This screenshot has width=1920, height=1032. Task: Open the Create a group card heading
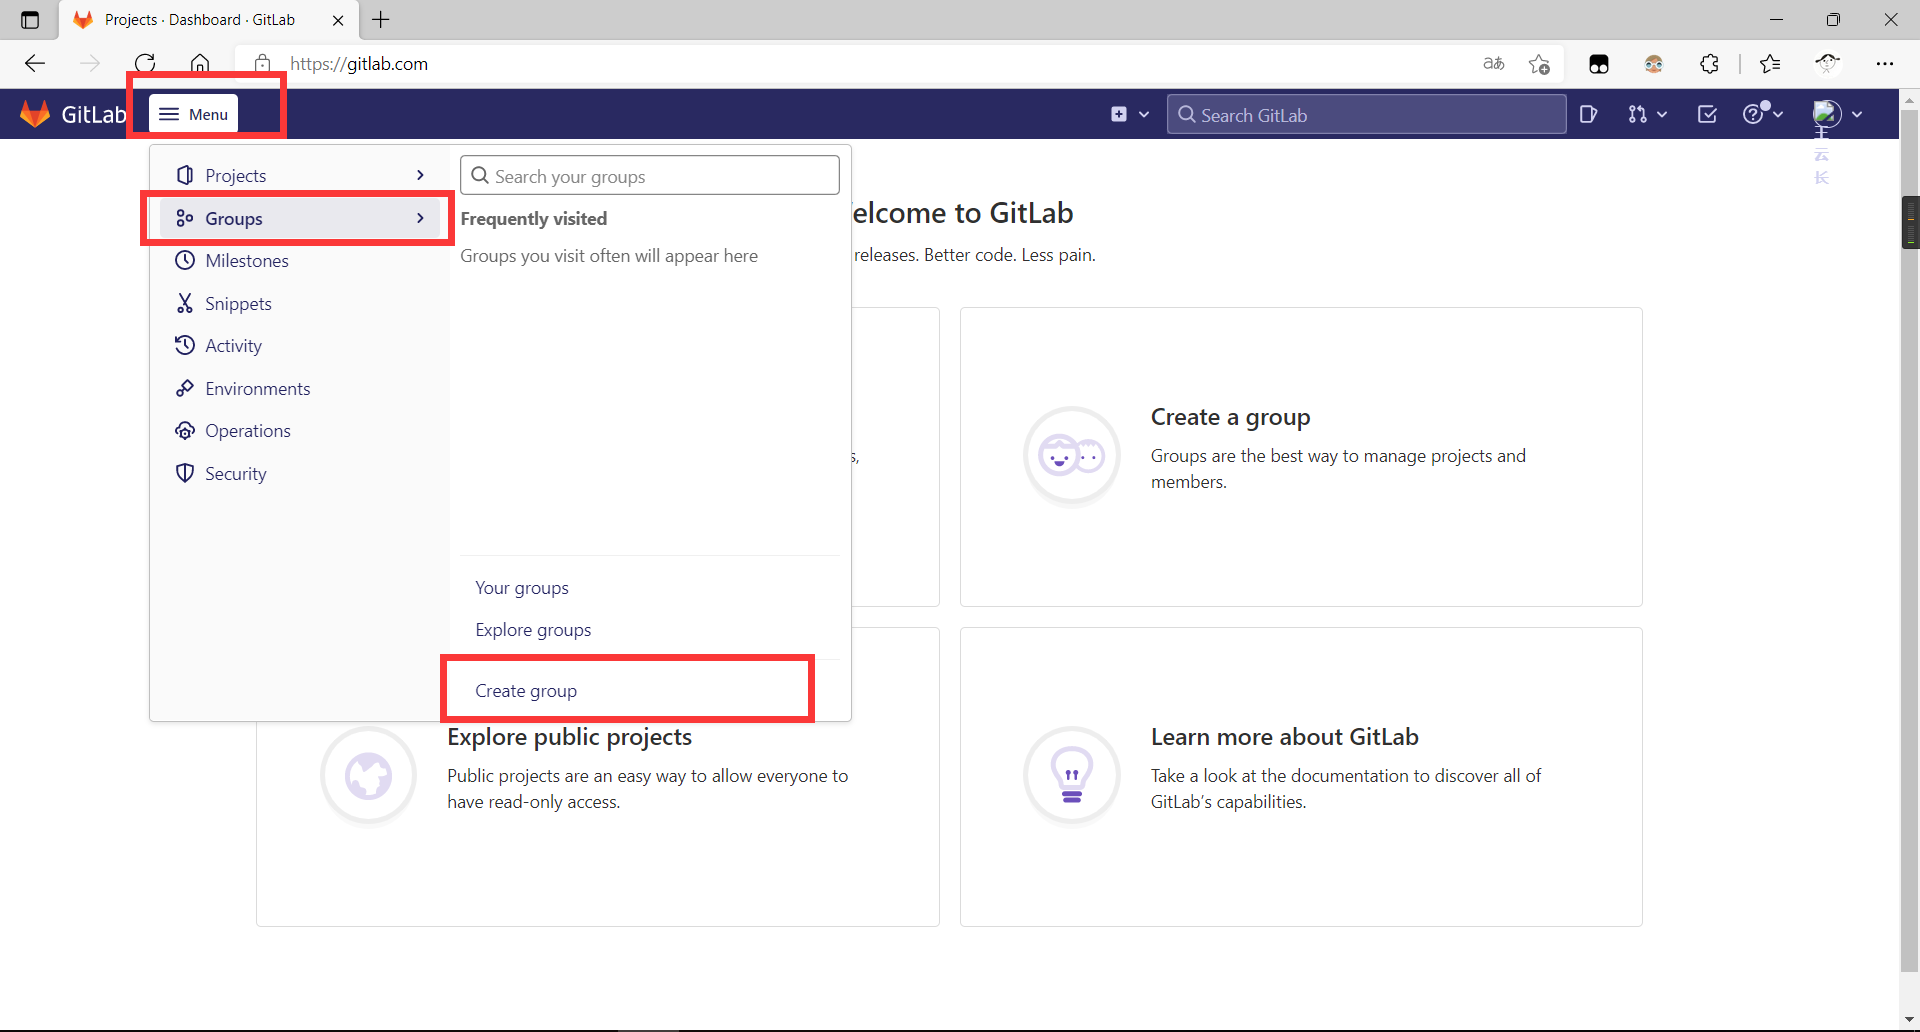pyautogui.click(x=1231, y=417)
